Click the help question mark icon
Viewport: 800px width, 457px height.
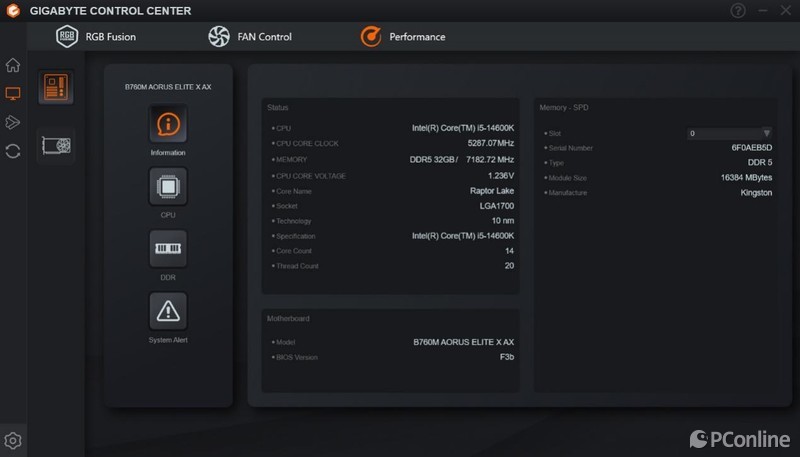coord(738,11)
